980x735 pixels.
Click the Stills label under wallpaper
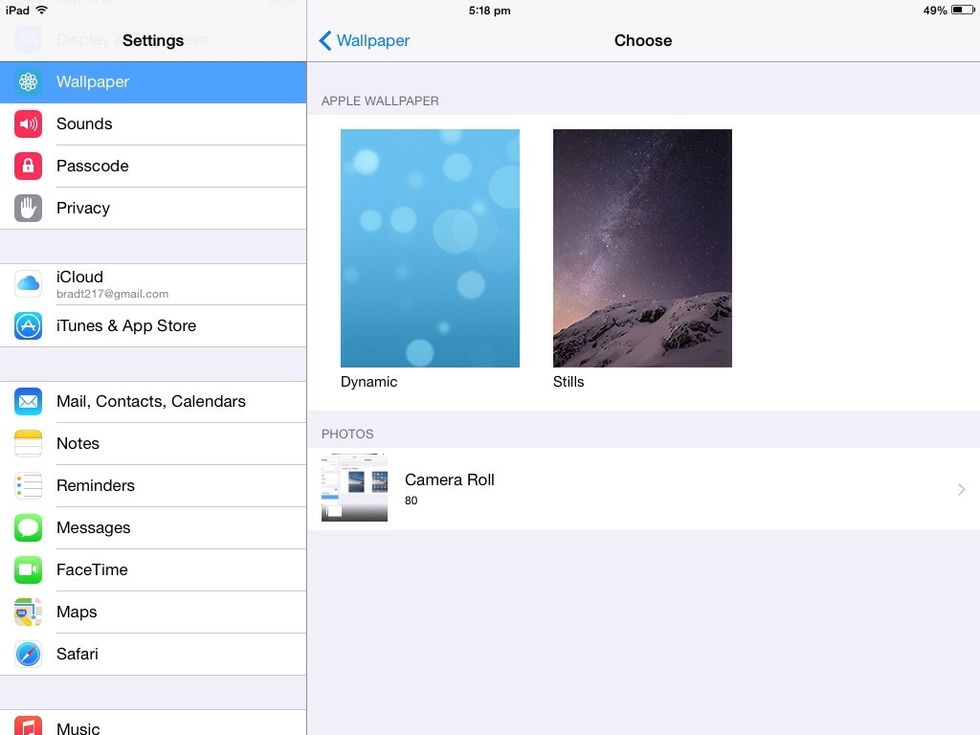[568, 382]
